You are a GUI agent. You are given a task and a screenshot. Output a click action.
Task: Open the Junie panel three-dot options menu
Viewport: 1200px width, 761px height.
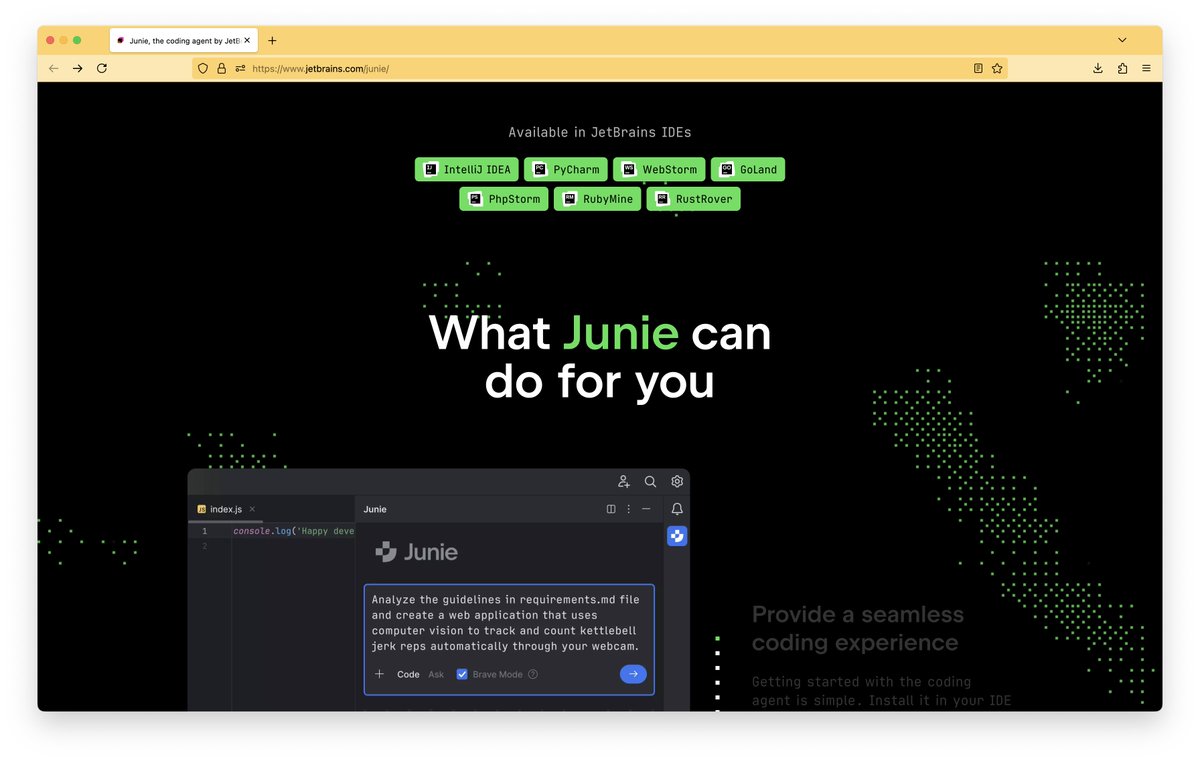click(x=628, y=509)
